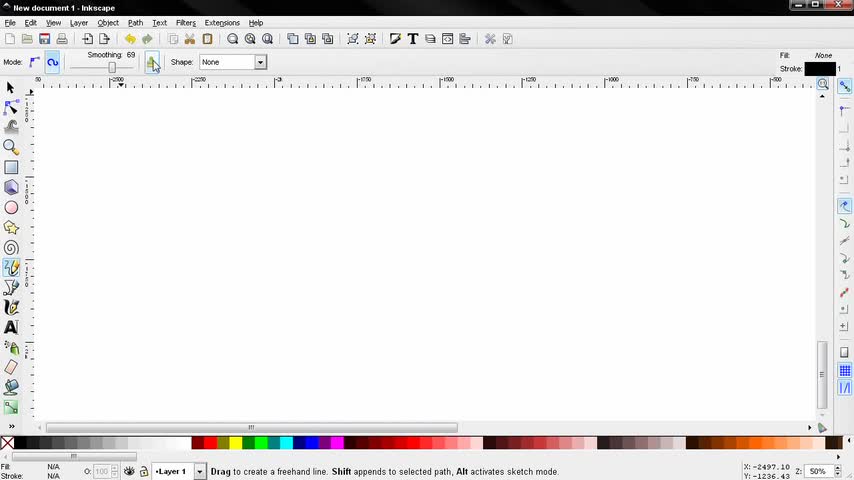Image resolution: width=854 pixels, height=480 pixels.
Task: Select the Zoom magnifier tool
Action: point(11,147)
